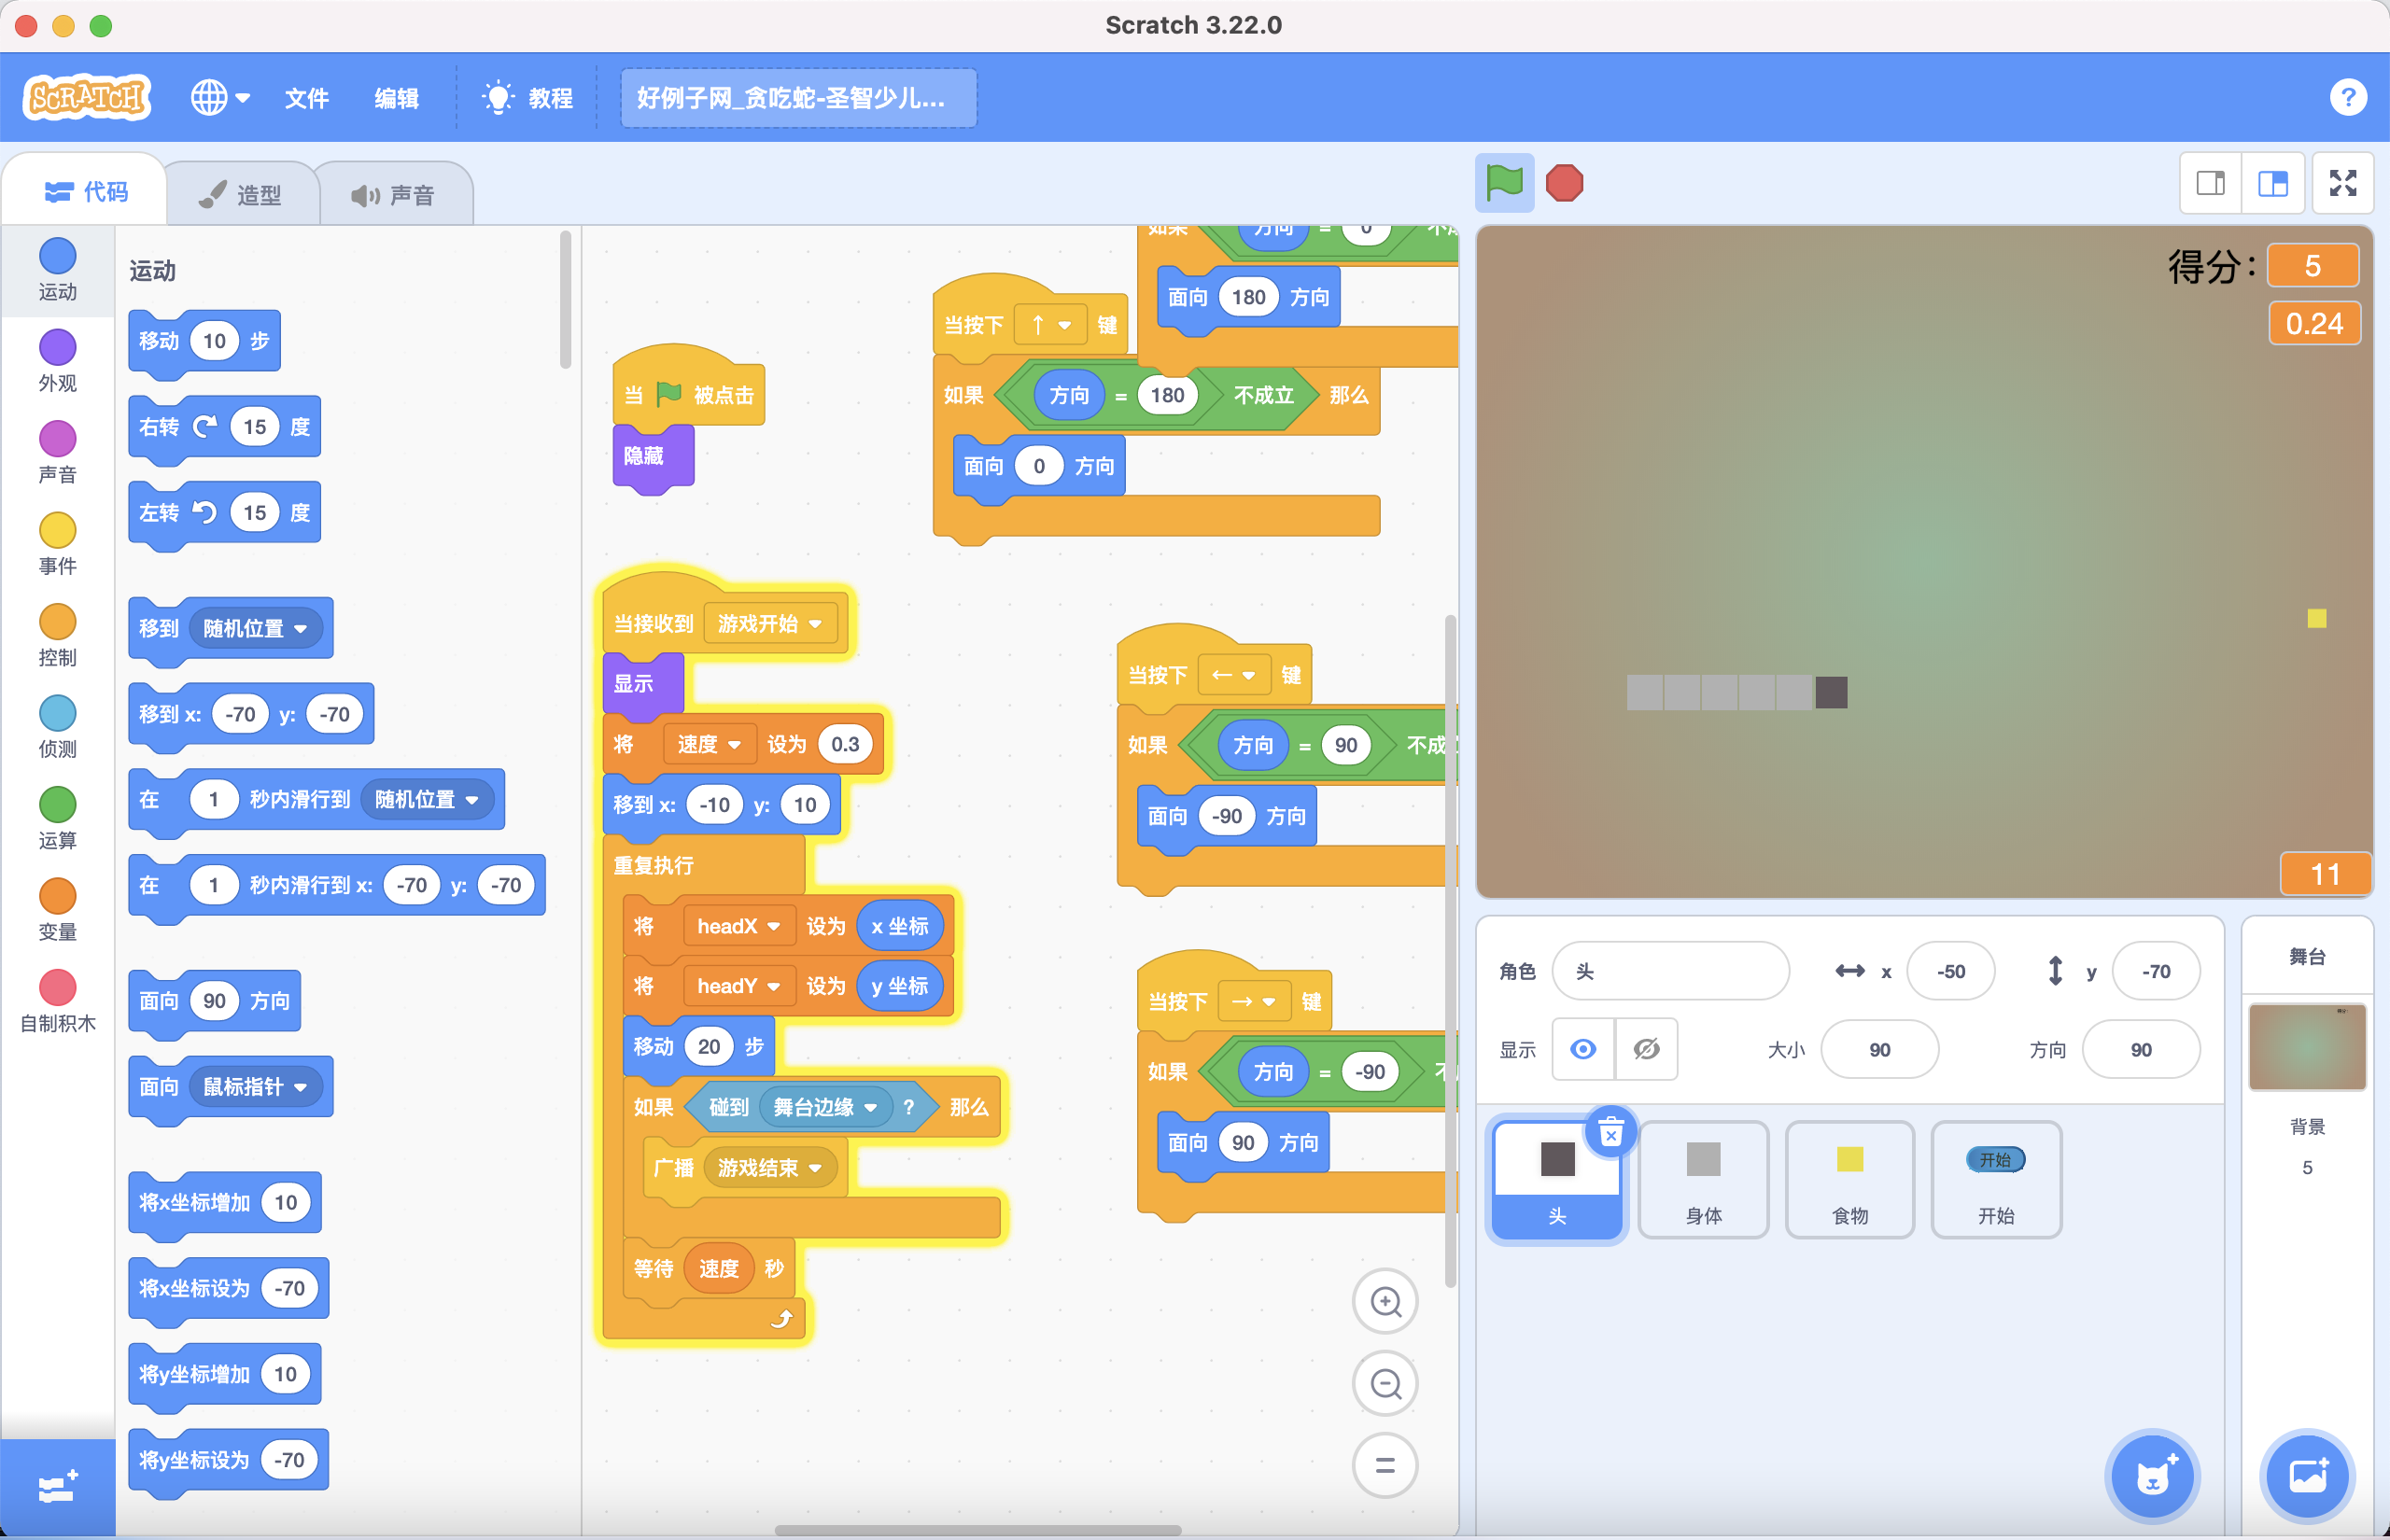Screen dimensions: 2390x1540
Task: Hide the sprite with crossed-eye icon
Action: coord(1646,1049)
